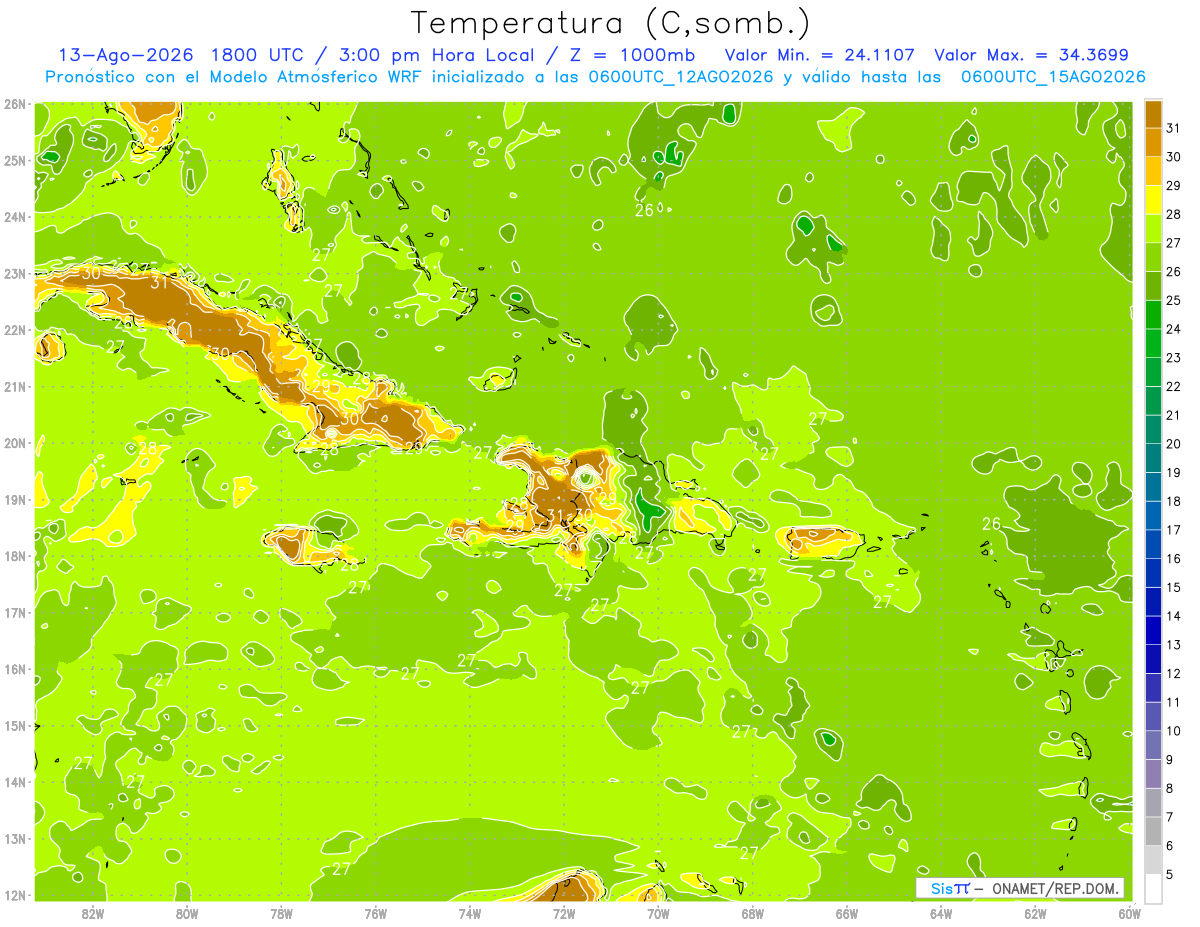Select the date text '13-Ago-2026'

(124, 56)
